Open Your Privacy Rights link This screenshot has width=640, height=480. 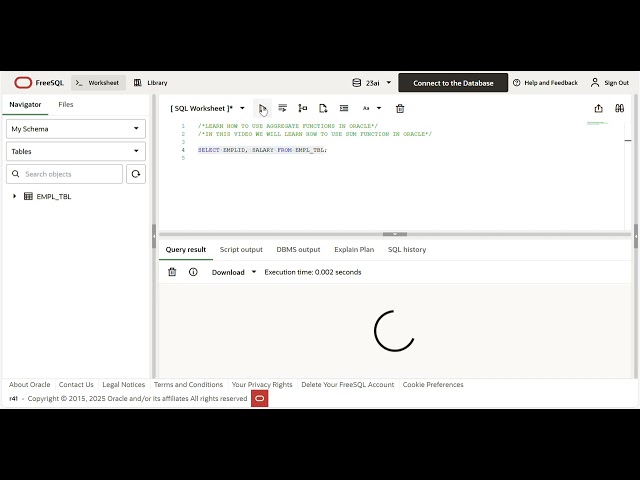click(x=262, y=384)
